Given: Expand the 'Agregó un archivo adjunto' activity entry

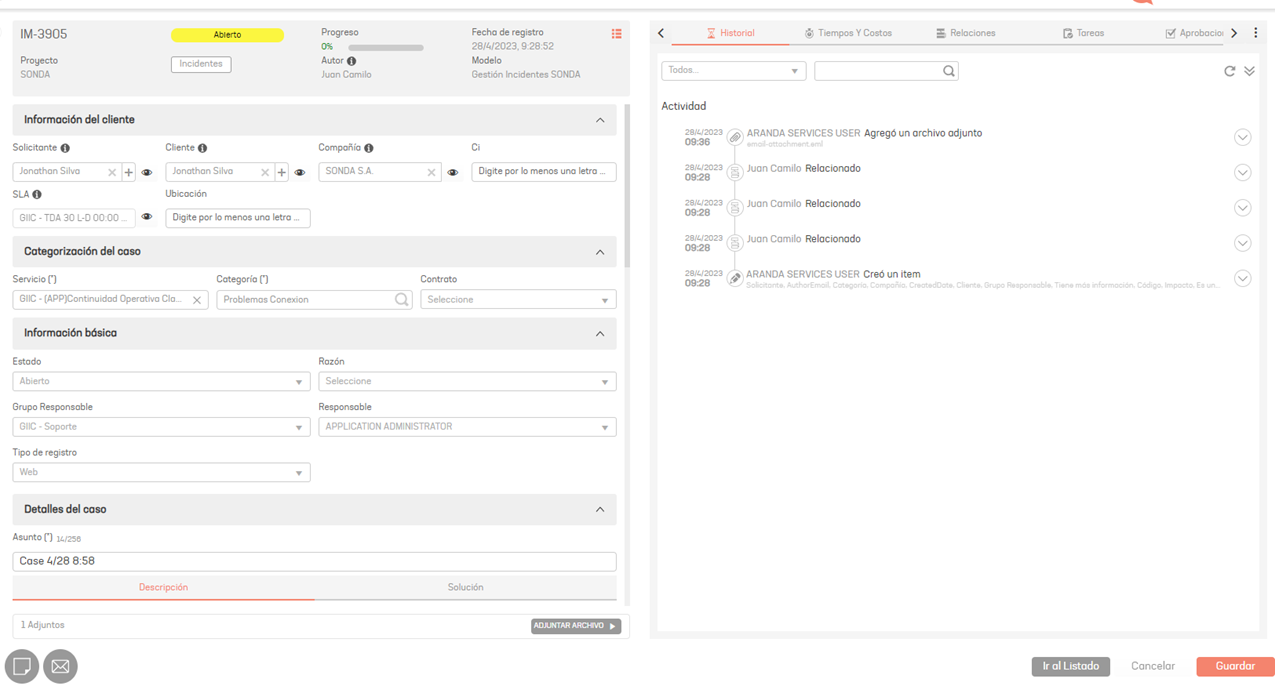Looking at the screenshot, I should [1242, 137].
